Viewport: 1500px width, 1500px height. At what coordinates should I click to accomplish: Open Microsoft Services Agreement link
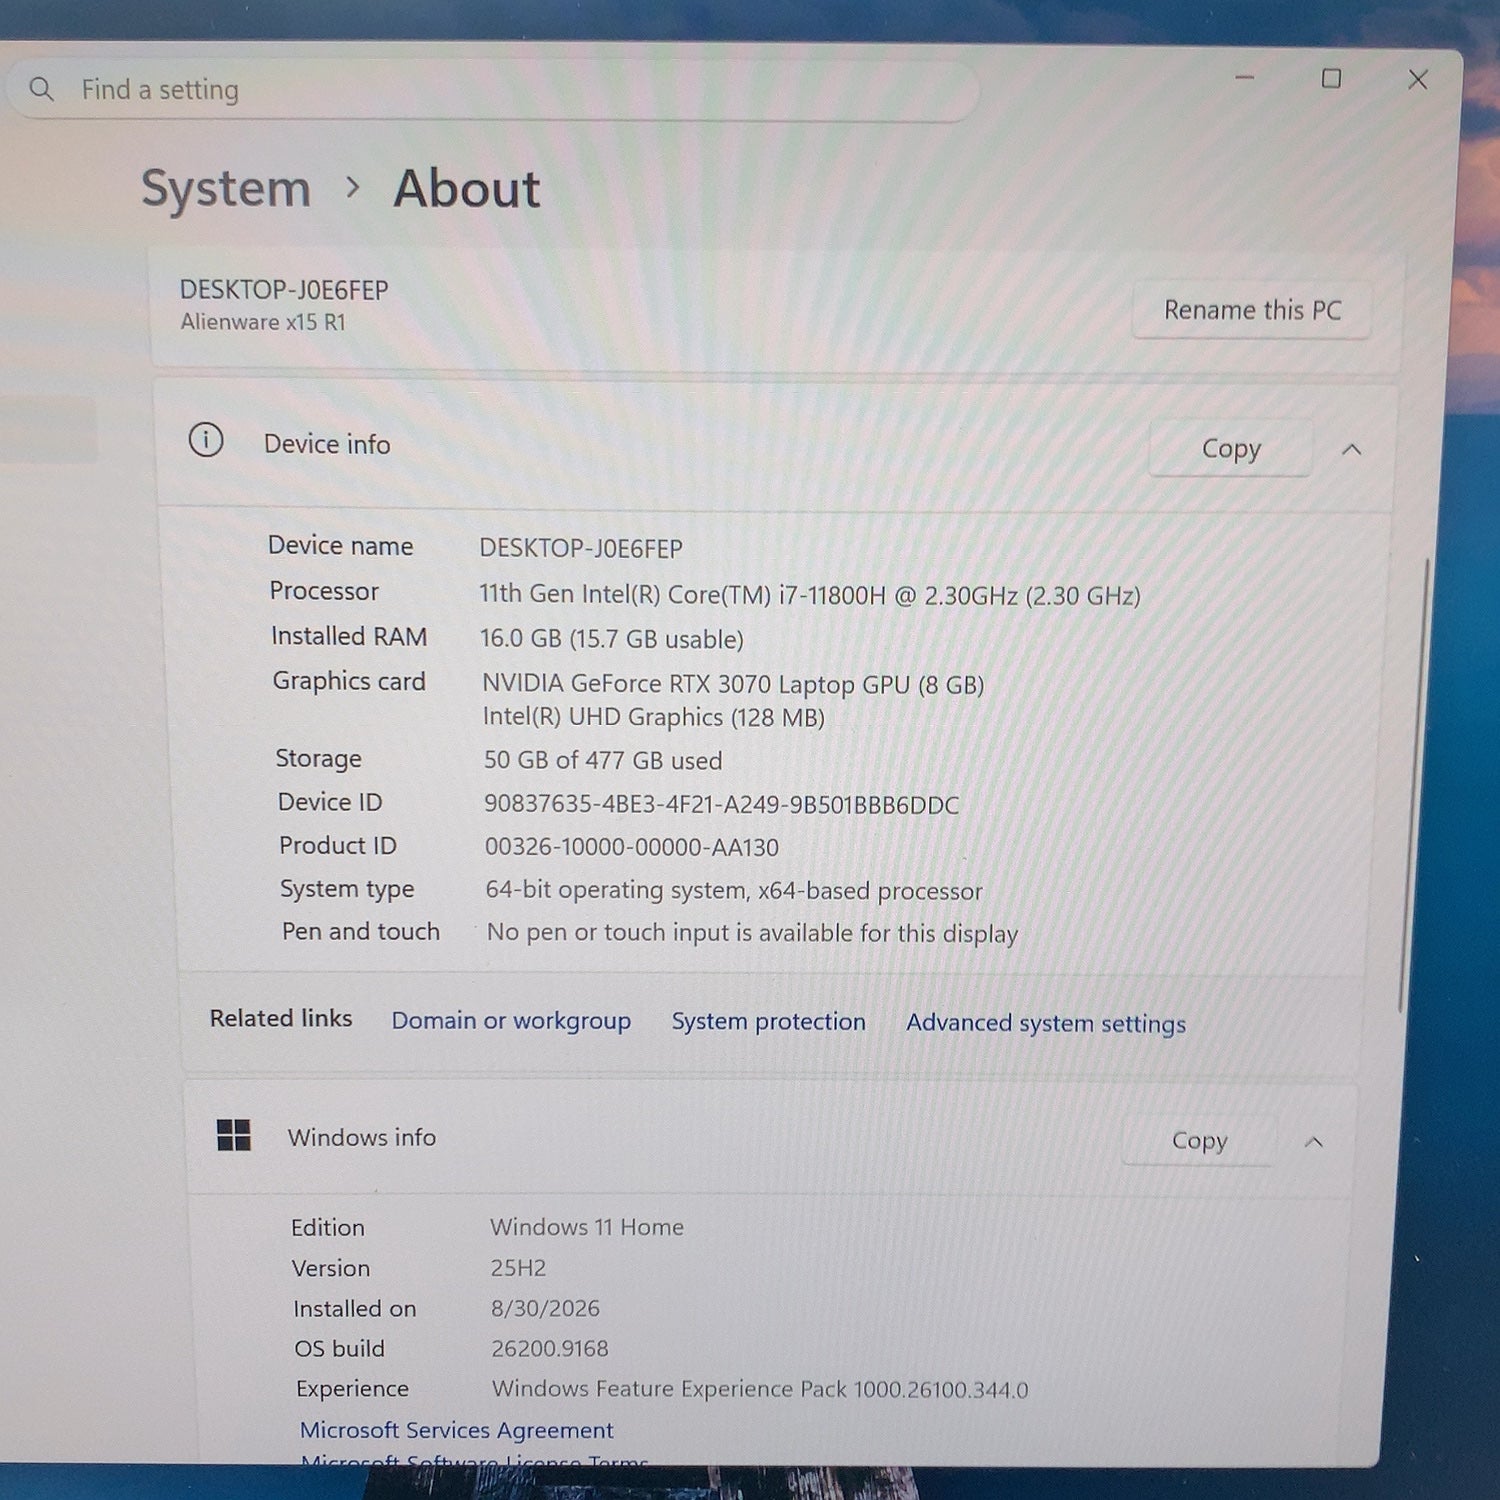click(456, 1430)
